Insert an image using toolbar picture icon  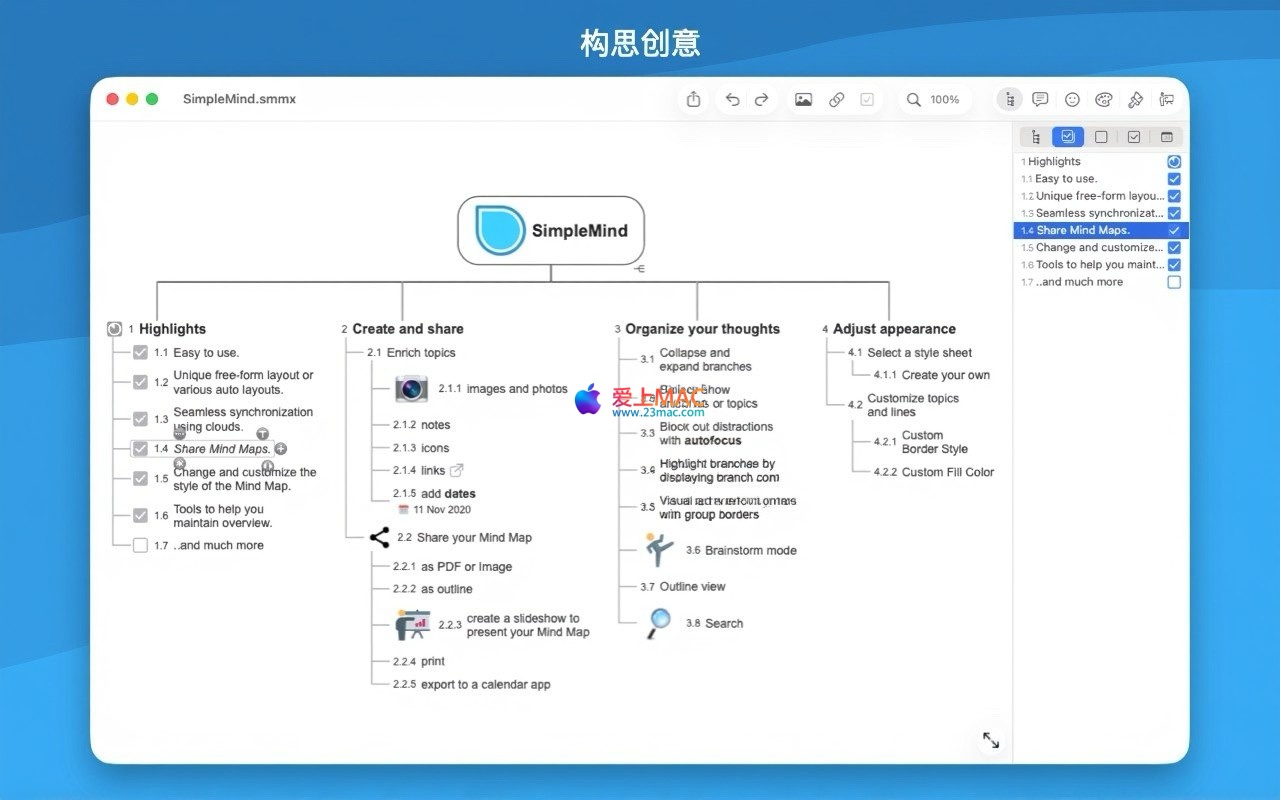coord(803,99)
